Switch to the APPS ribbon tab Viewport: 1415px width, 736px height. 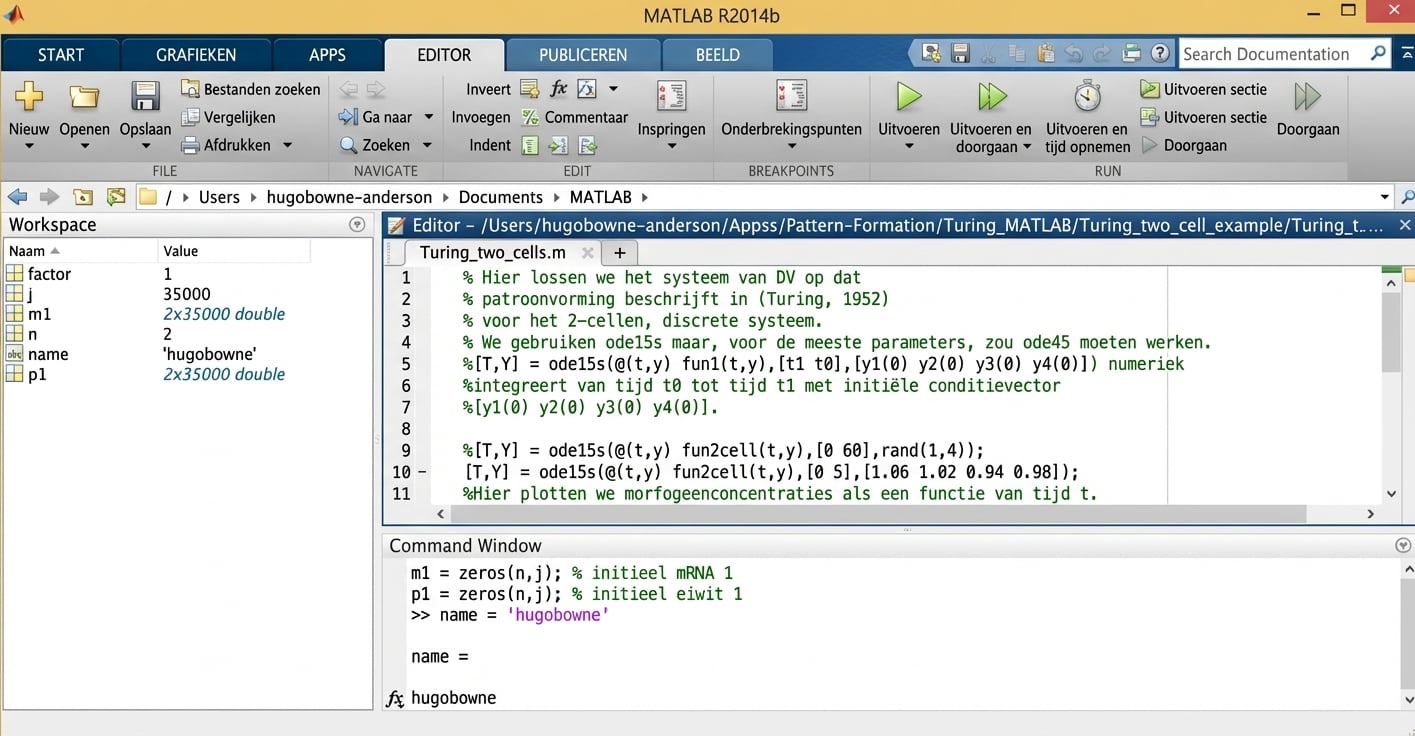327,55
